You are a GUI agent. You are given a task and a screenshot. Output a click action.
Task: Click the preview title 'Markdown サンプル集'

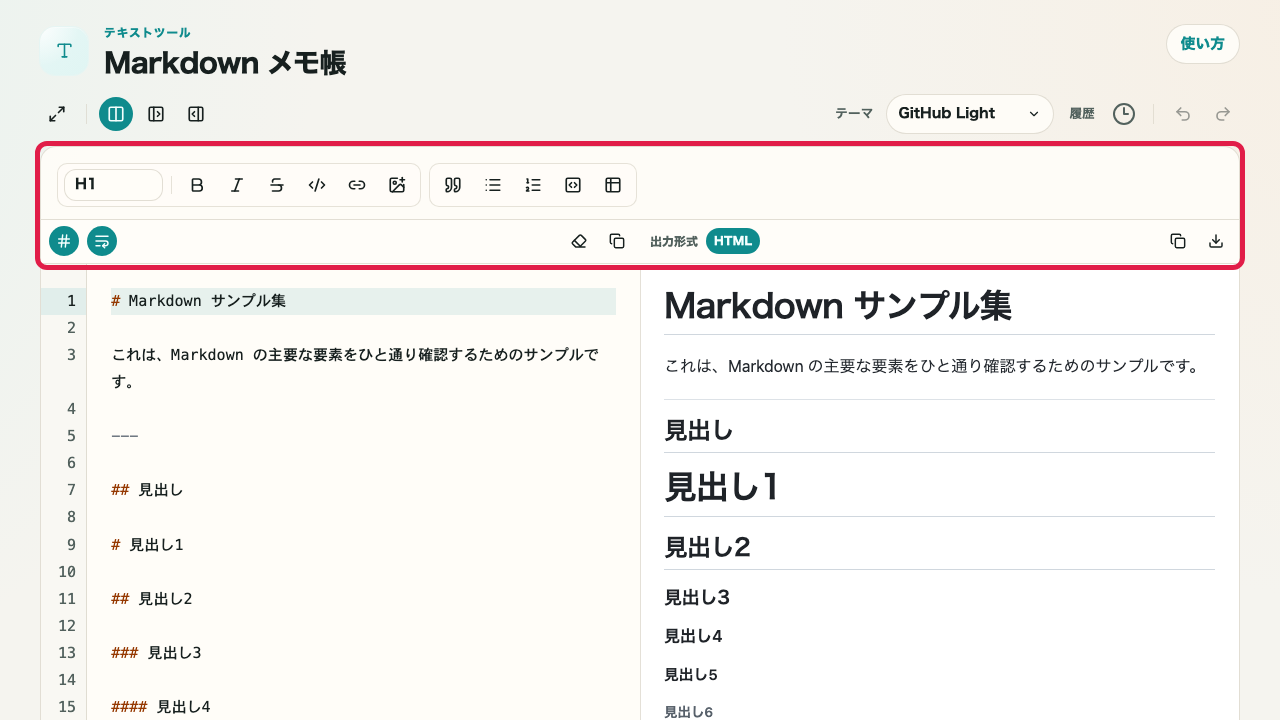pos(838,306)
